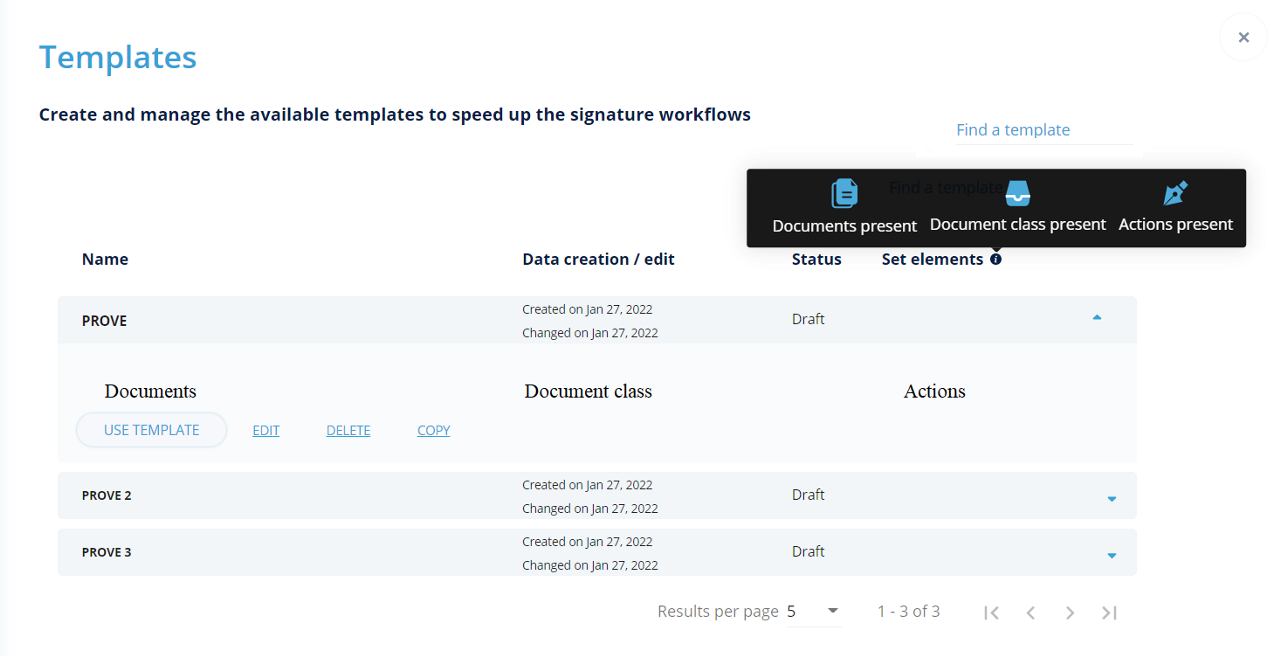
Task: Go to the first results page
Action: [x=991, y=612]
